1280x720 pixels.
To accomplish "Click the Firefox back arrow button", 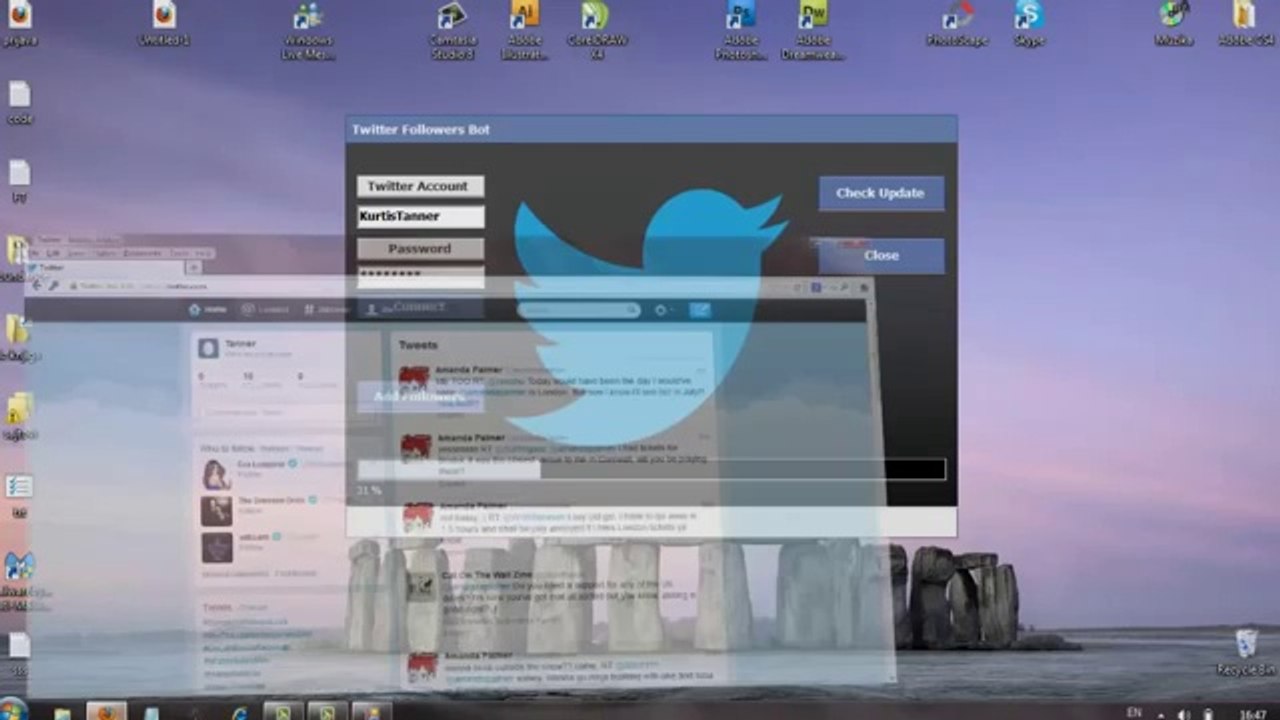I will (x=37, y=286).
